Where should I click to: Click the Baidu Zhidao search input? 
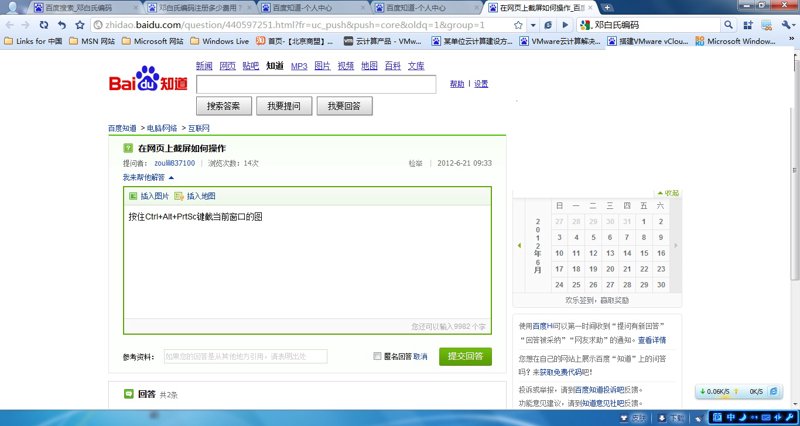pyautogui.click(x=316, y=84)
